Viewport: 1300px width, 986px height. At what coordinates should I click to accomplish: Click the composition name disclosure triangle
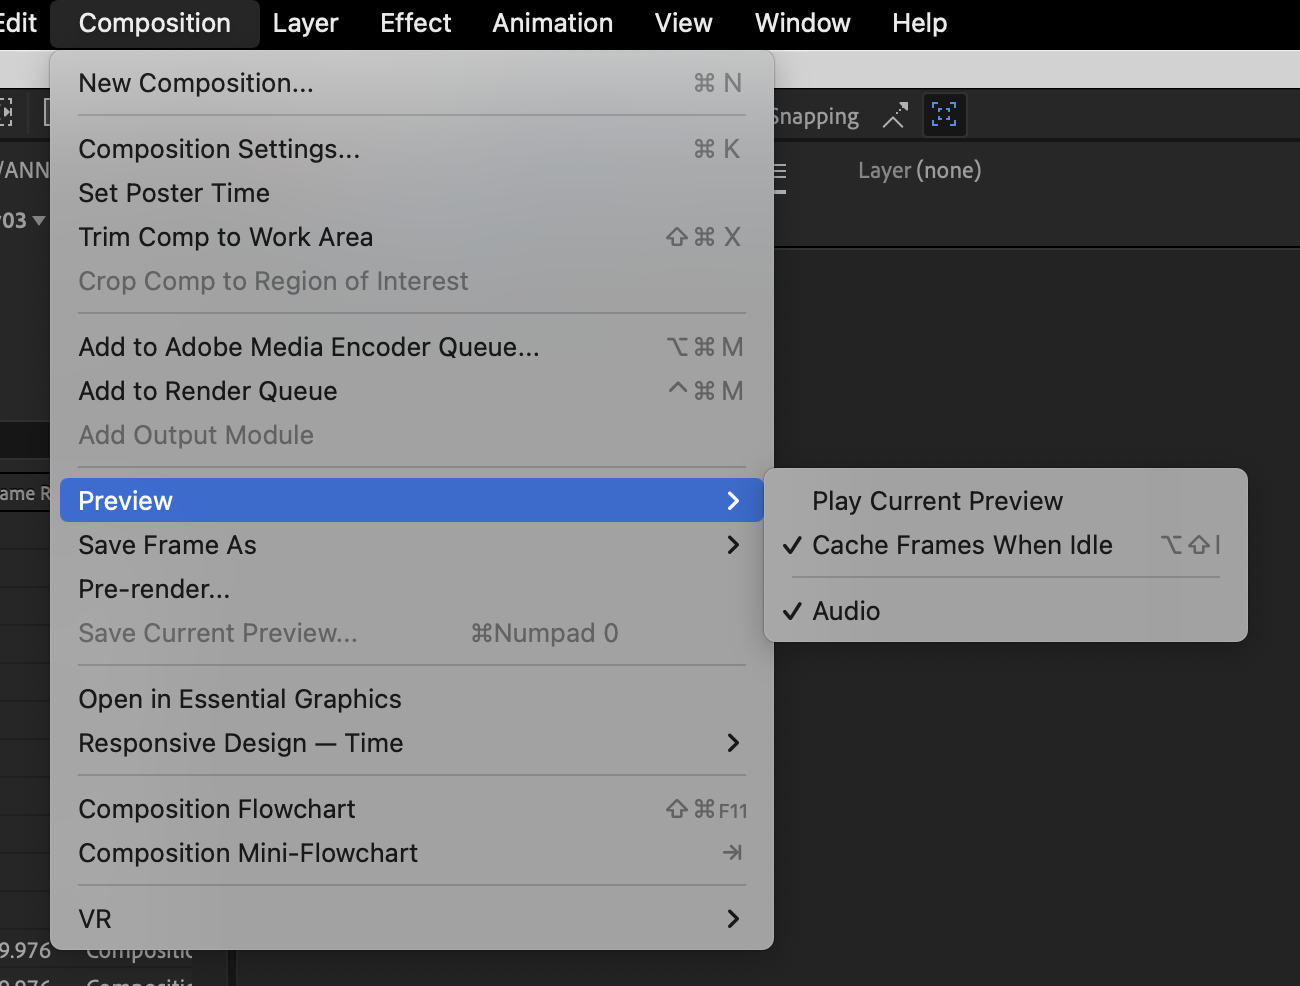(40, 221)
